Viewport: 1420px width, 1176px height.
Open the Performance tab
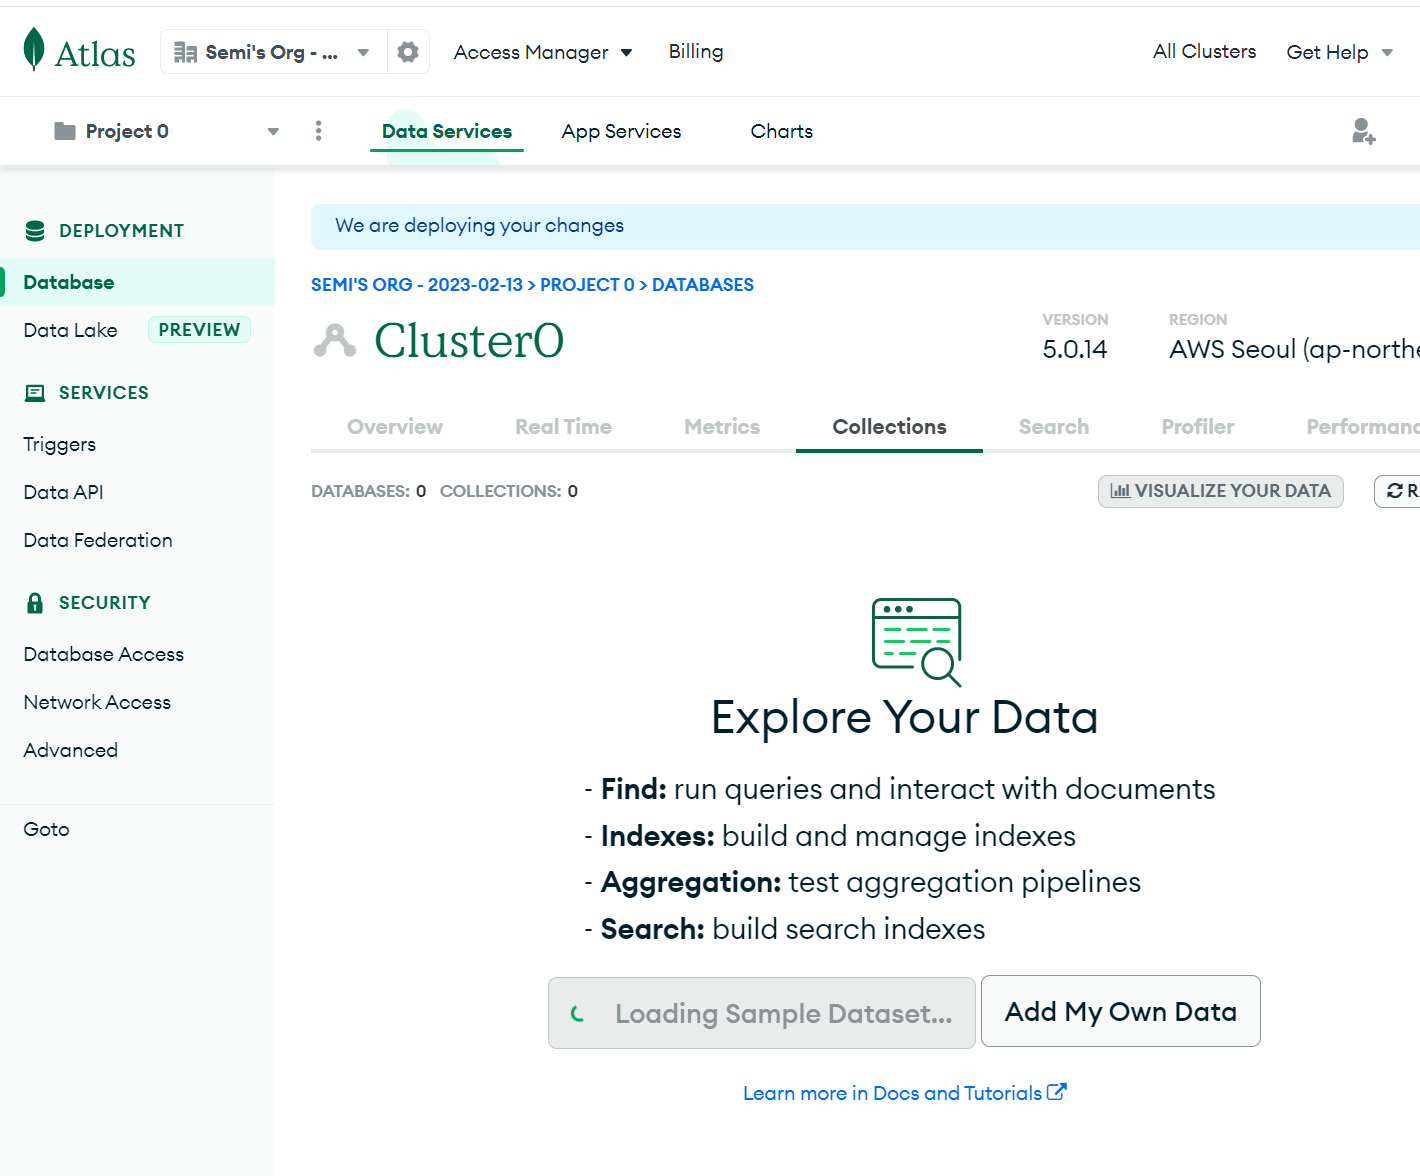pos(1363,427)
